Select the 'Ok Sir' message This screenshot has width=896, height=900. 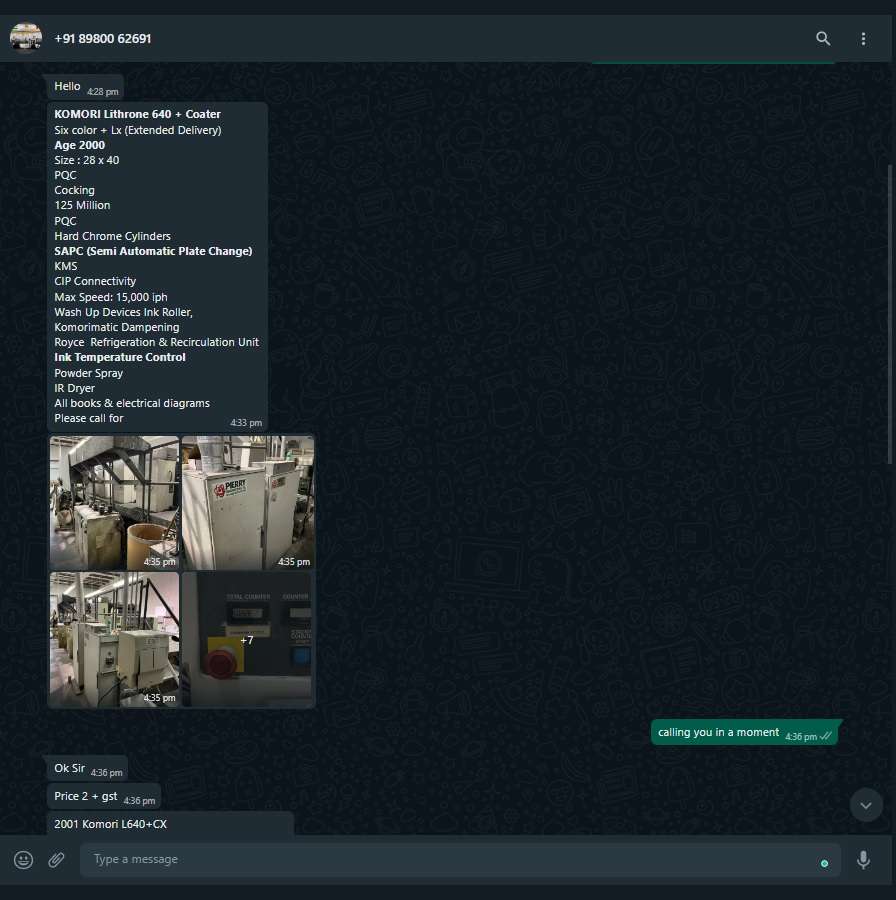[x=87, y=769]
